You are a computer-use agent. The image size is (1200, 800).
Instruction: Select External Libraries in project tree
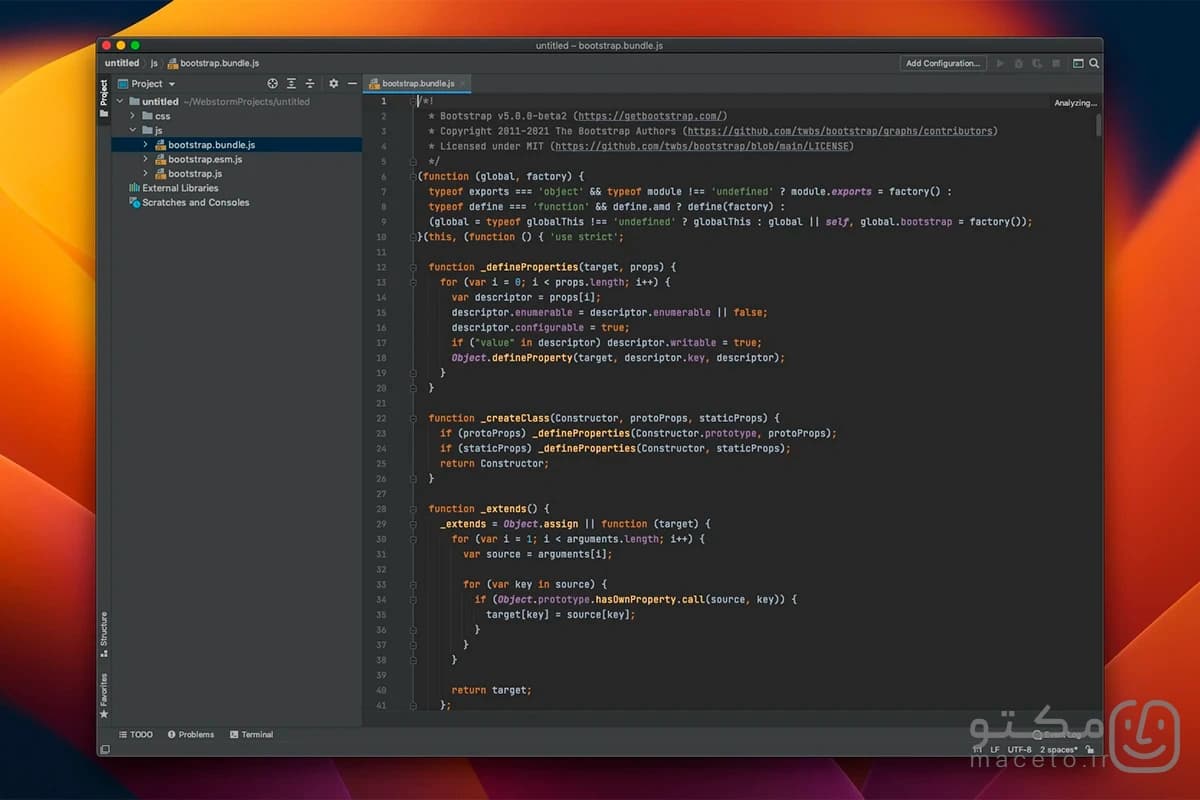[236, 188]
